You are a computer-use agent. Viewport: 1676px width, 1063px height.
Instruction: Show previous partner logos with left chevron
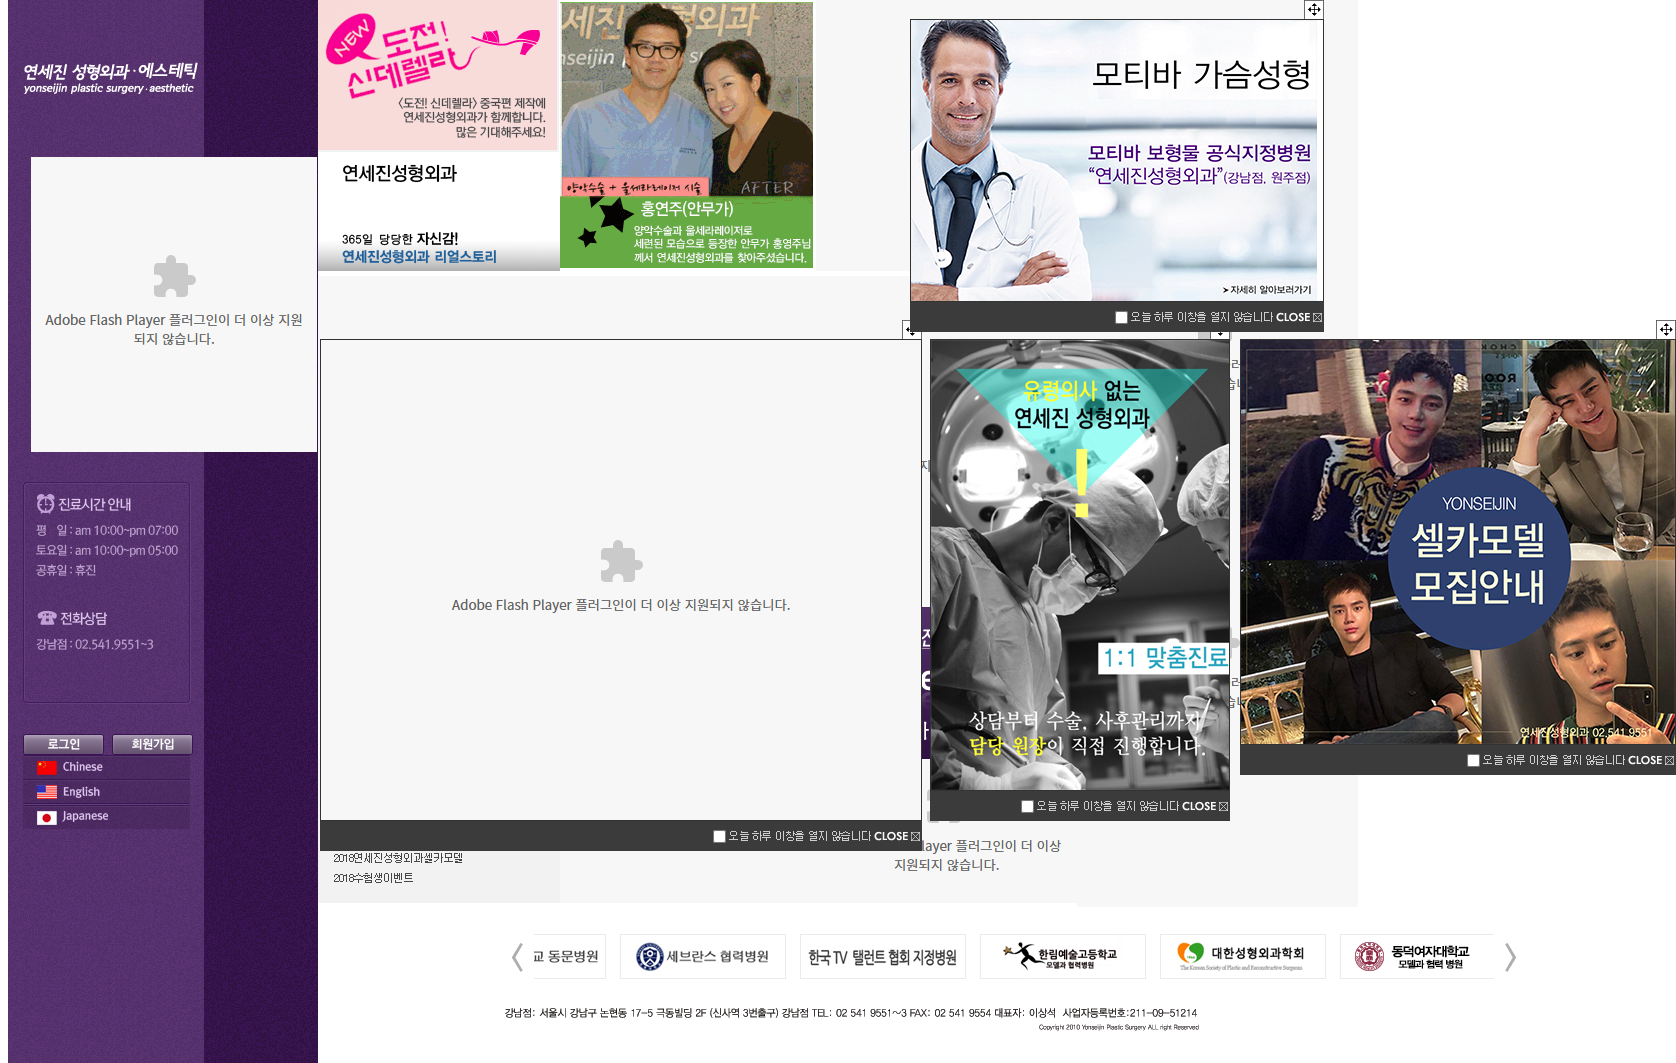[517, 957]
